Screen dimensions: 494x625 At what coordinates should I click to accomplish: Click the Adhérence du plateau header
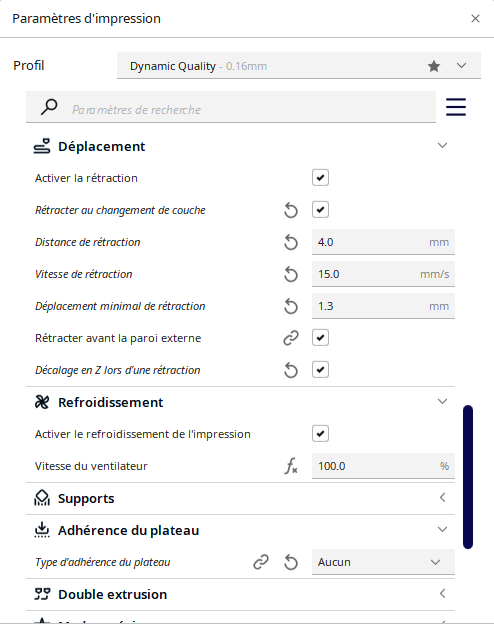tap(240, 530)
